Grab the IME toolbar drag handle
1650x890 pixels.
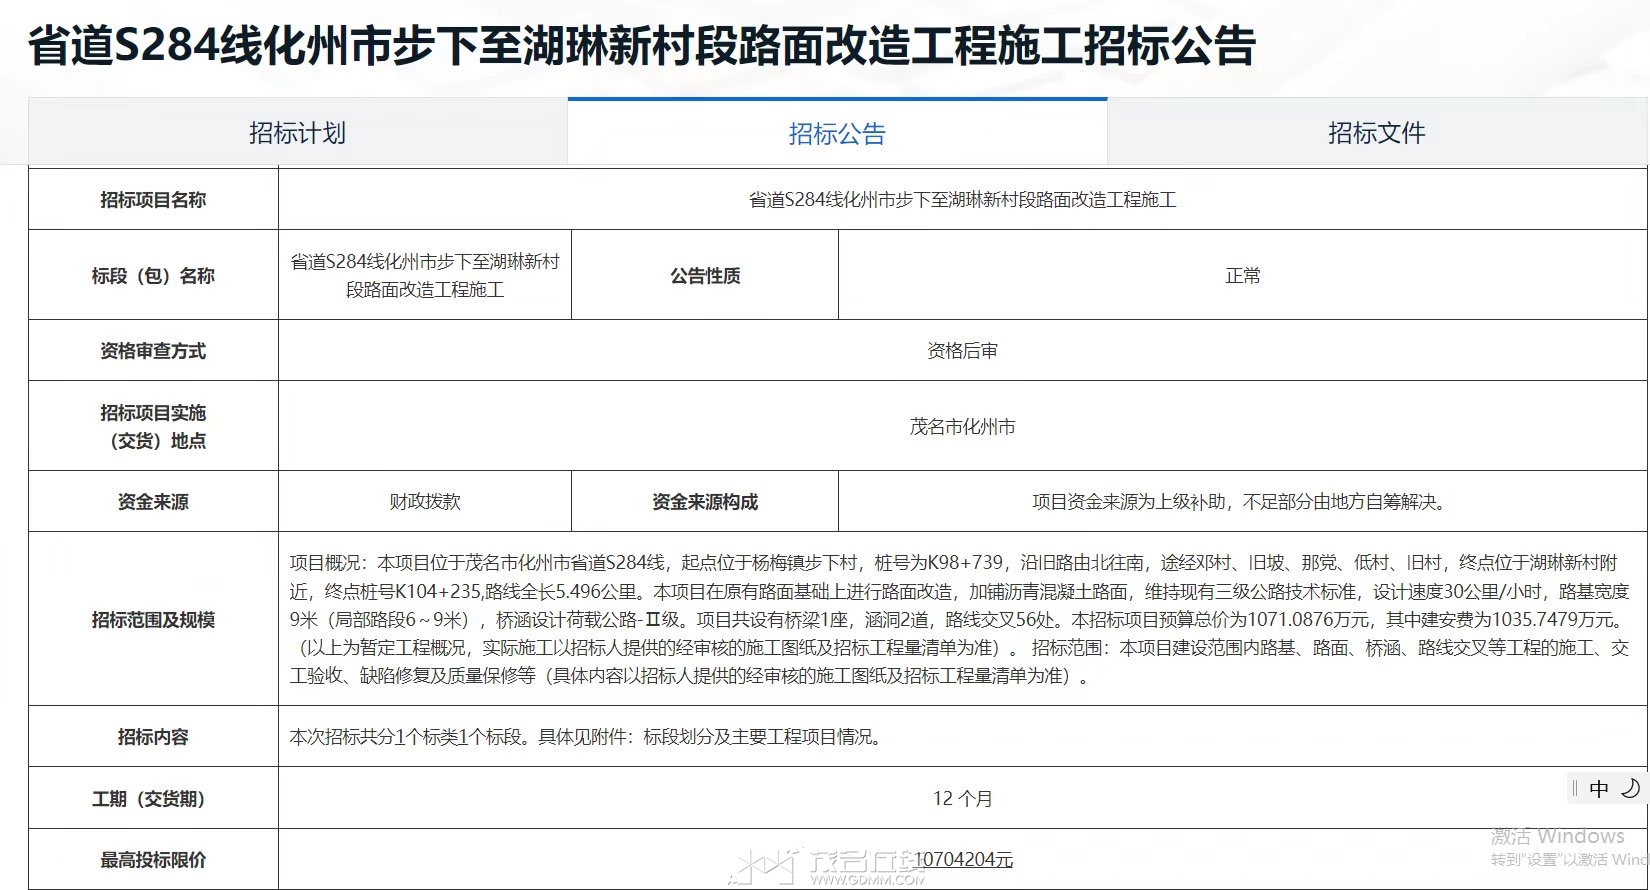tap(1575, 789)
